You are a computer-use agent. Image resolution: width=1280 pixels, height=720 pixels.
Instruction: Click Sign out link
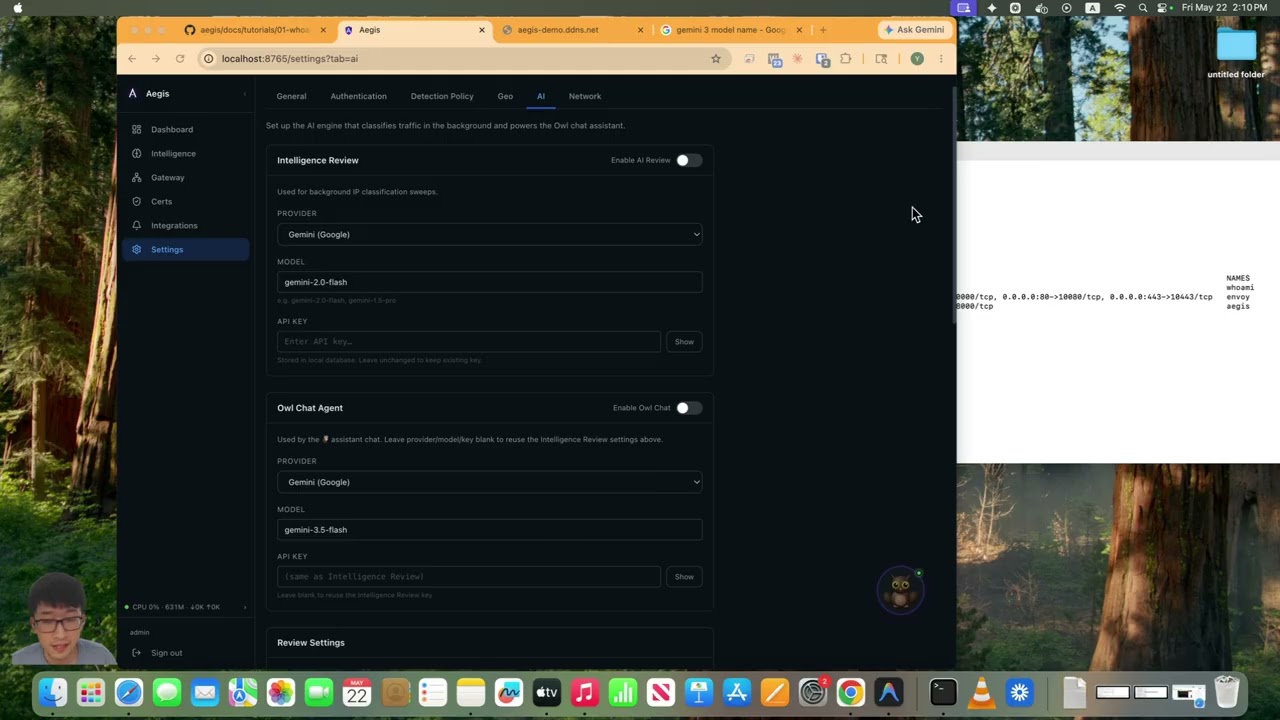[166, 653]
